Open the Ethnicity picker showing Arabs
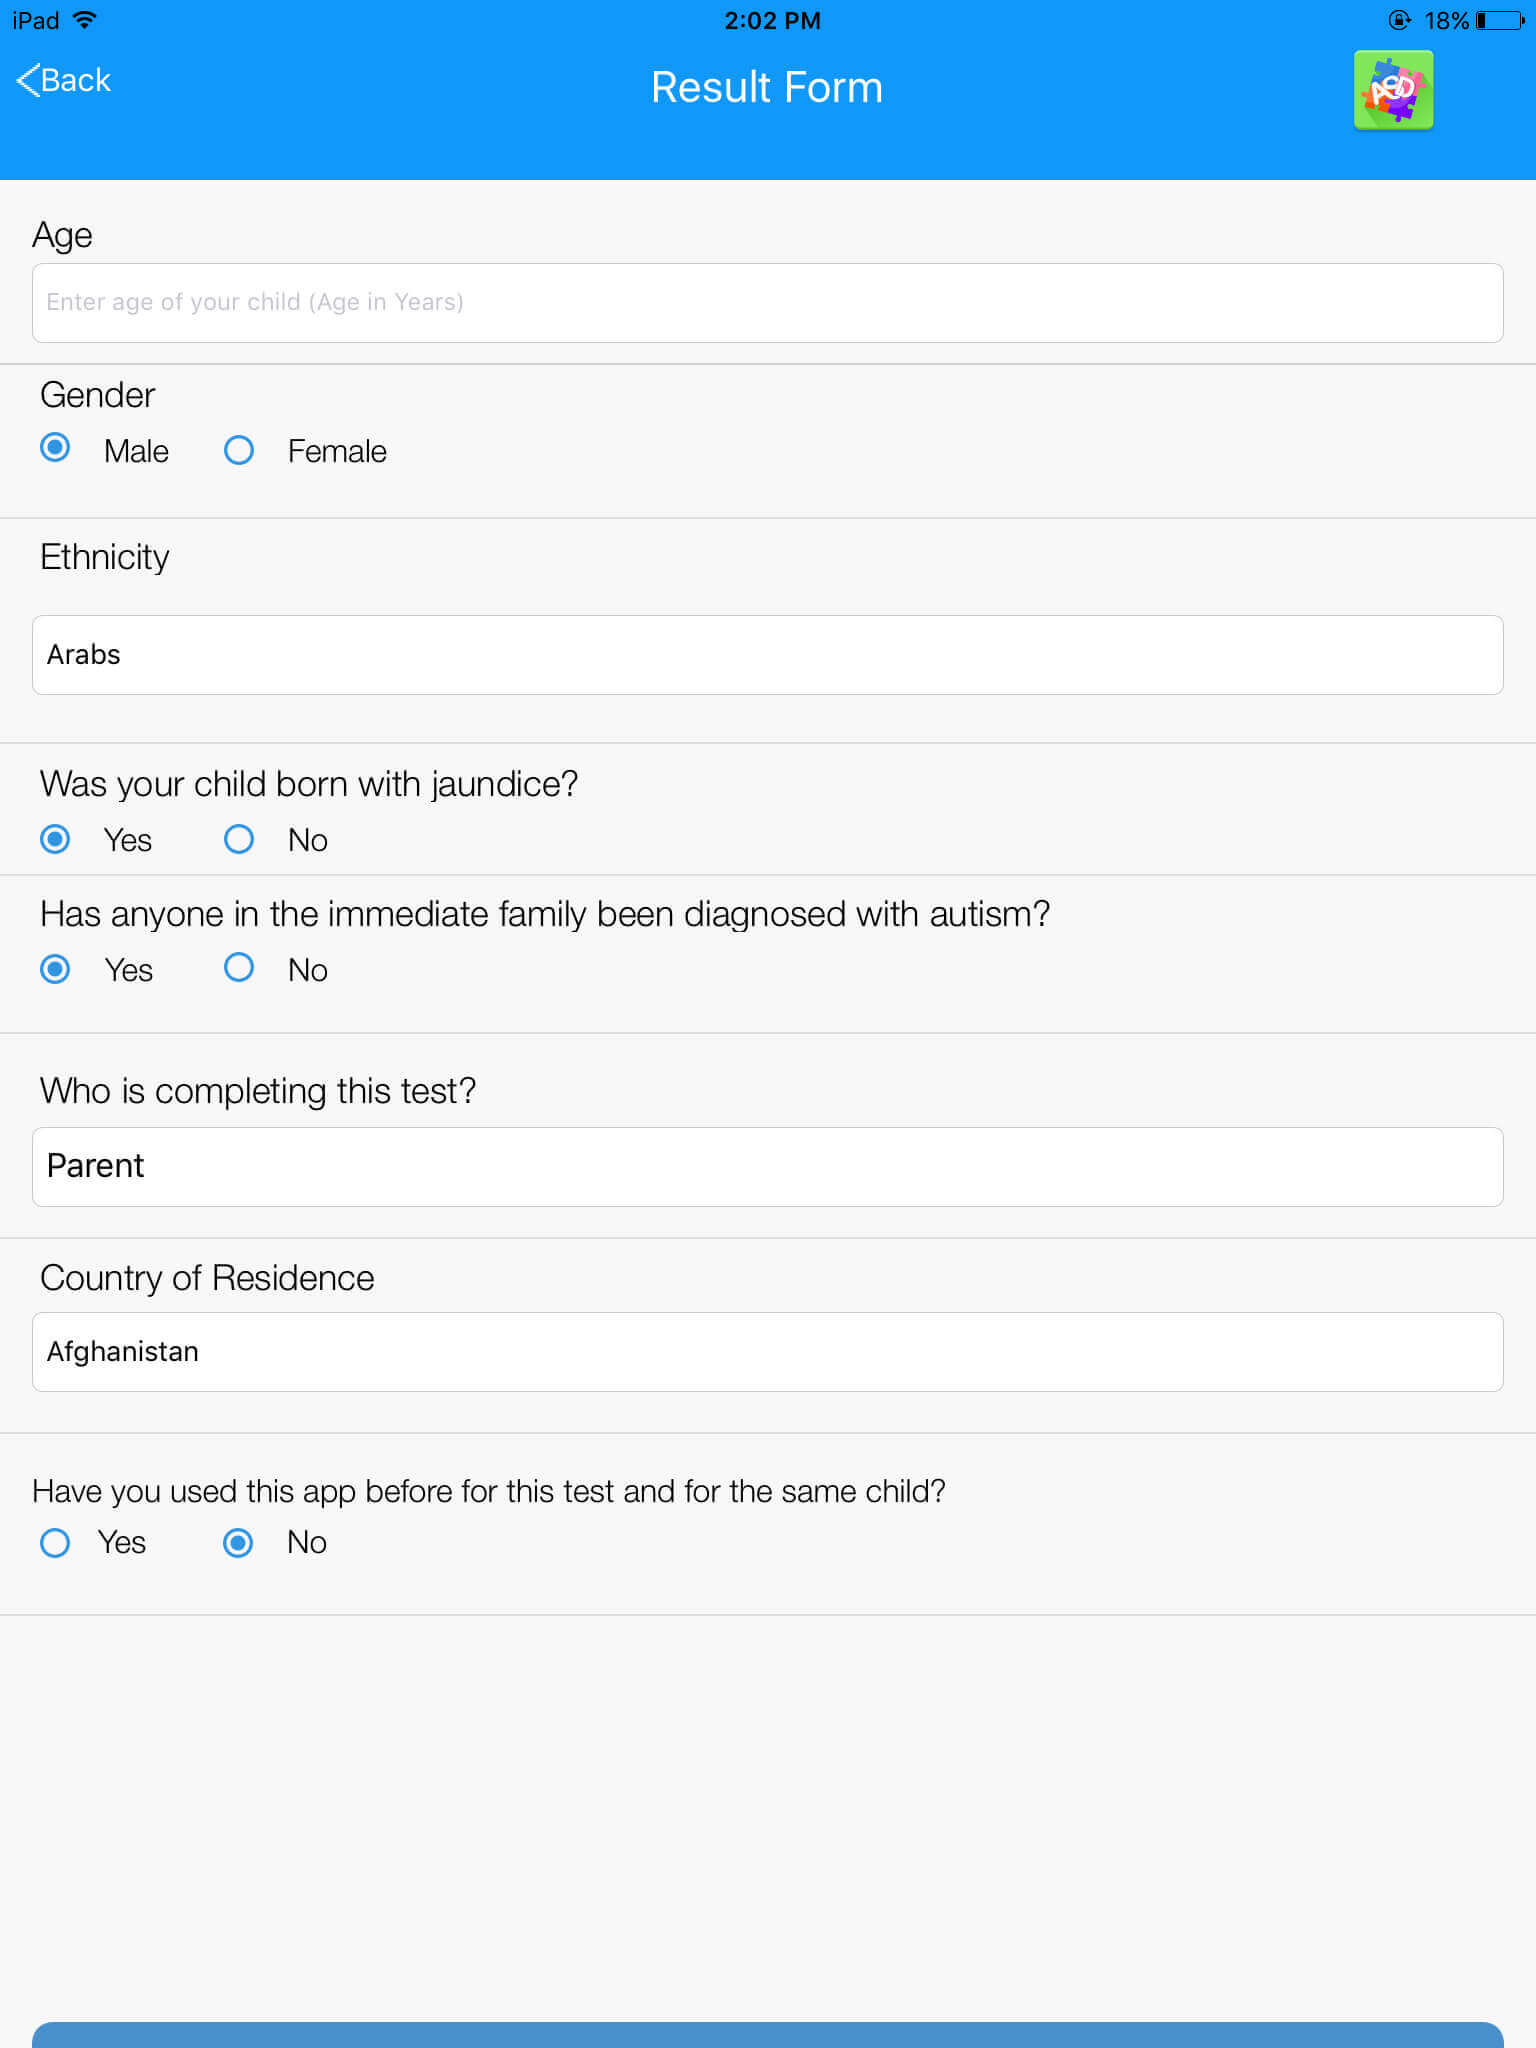Screen dimensions: 1536x2048 [x=768, y=655]
